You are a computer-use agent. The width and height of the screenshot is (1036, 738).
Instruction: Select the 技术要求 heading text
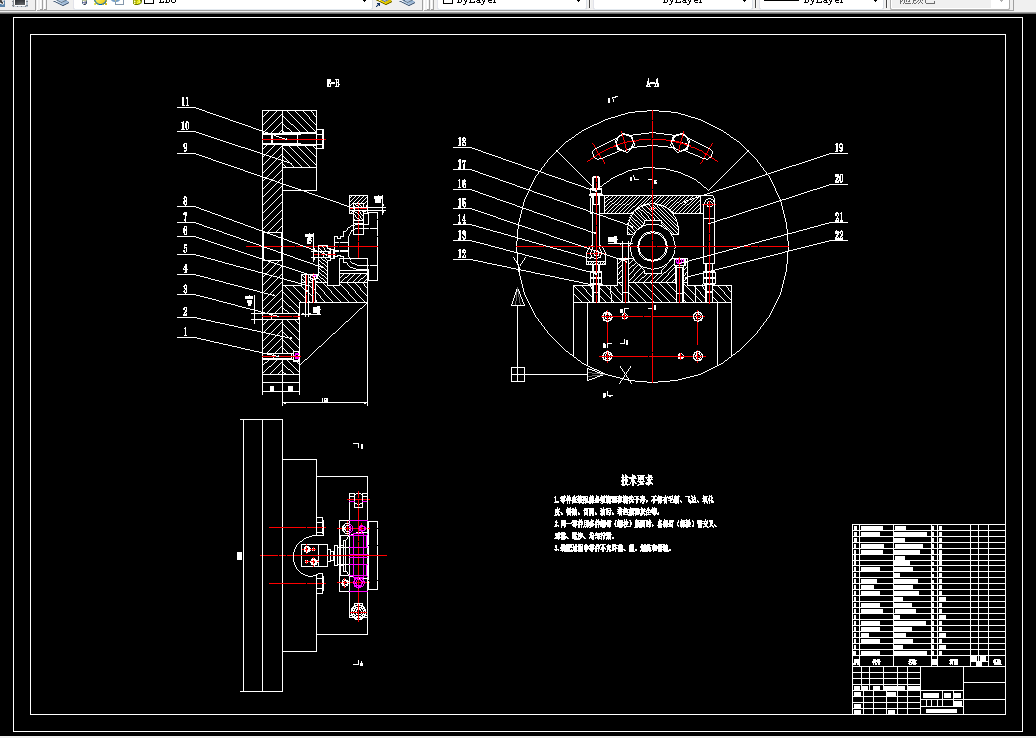coord(637,480)
